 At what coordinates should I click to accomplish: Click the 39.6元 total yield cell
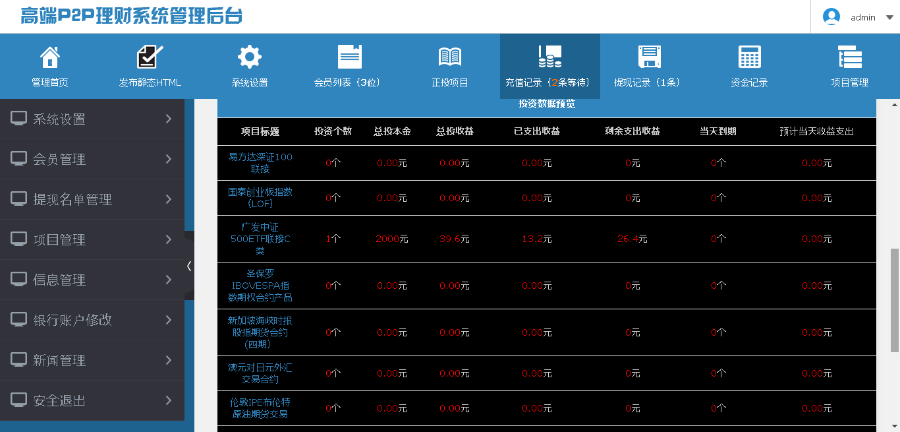[x=454, y=239]
